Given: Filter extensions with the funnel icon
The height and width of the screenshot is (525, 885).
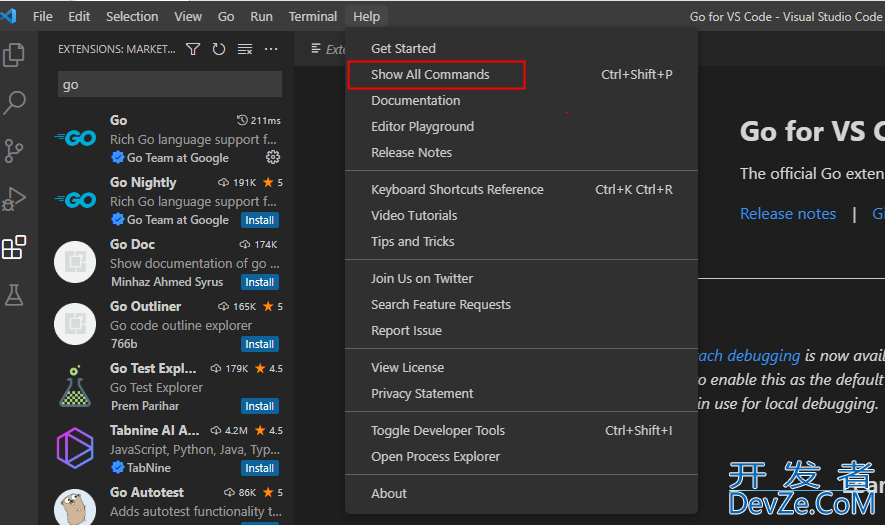Looking at the screenshot, I should (193, 49).
